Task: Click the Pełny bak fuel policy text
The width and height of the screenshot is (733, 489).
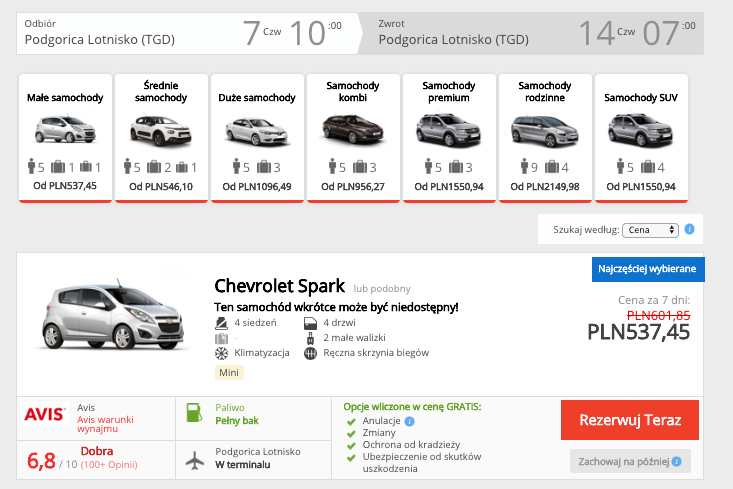Action: 237,421
